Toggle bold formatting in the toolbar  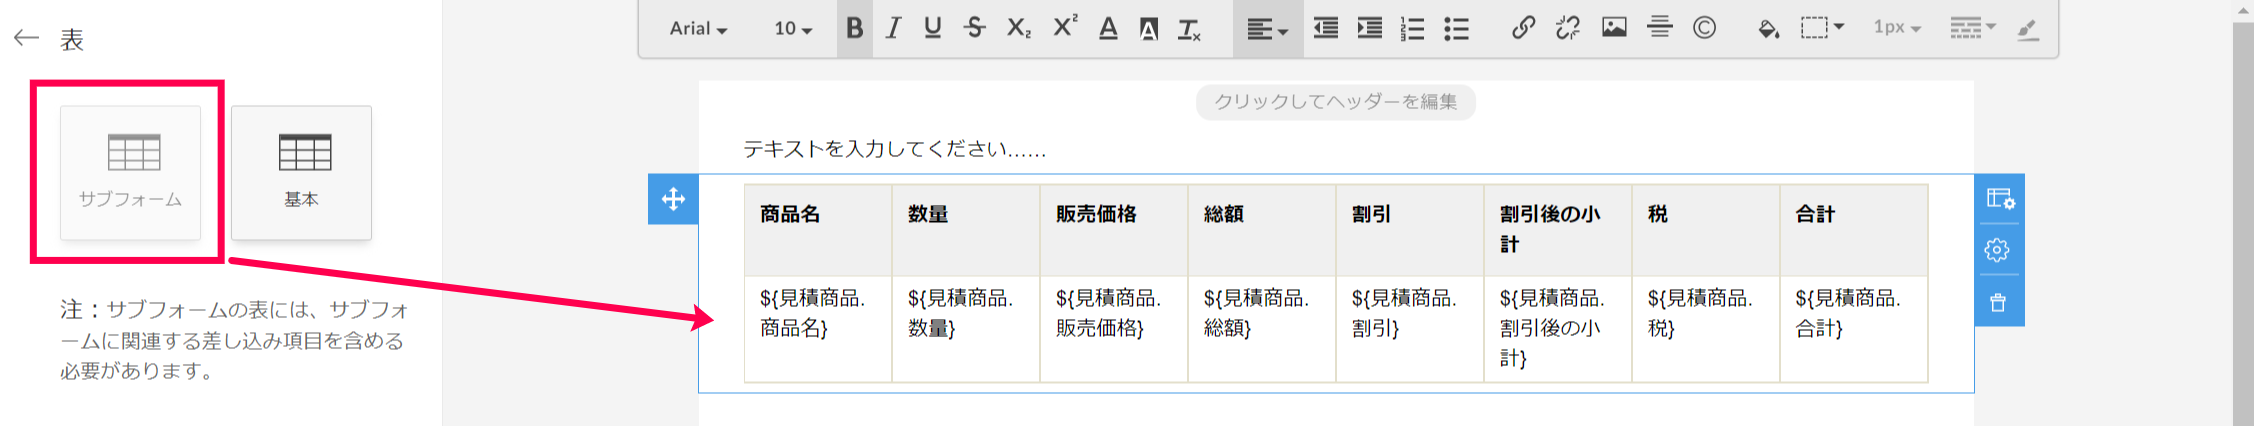click(x=854, y=28)
